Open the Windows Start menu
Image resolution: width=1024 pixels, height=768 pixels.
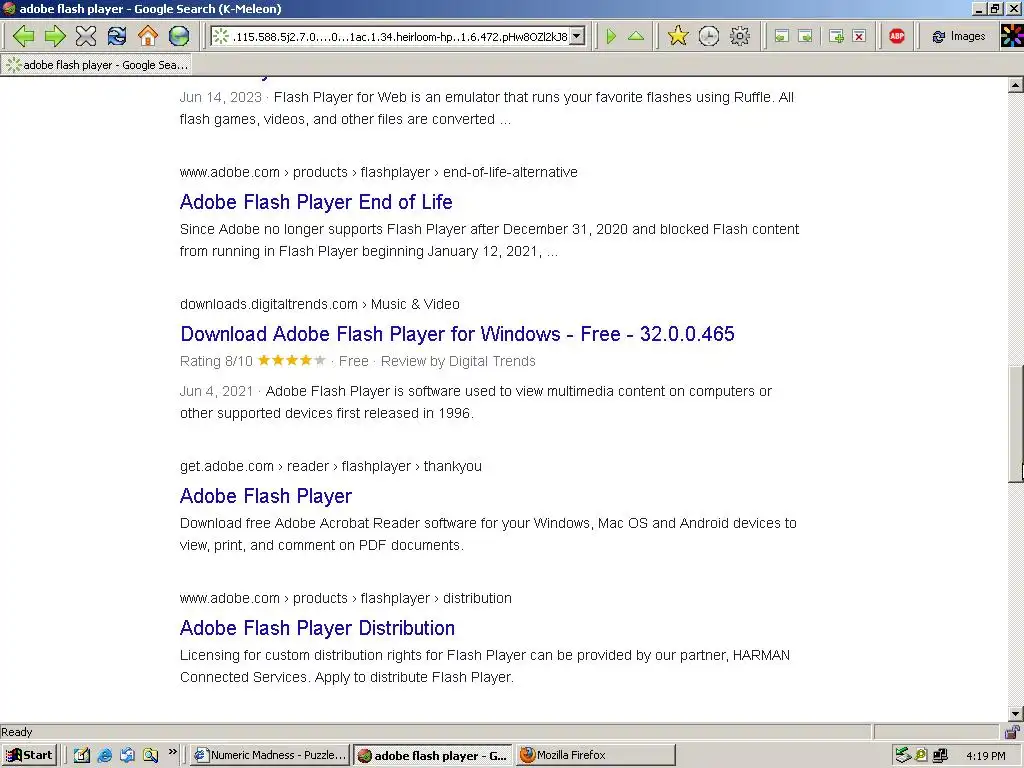coord(29,756)
